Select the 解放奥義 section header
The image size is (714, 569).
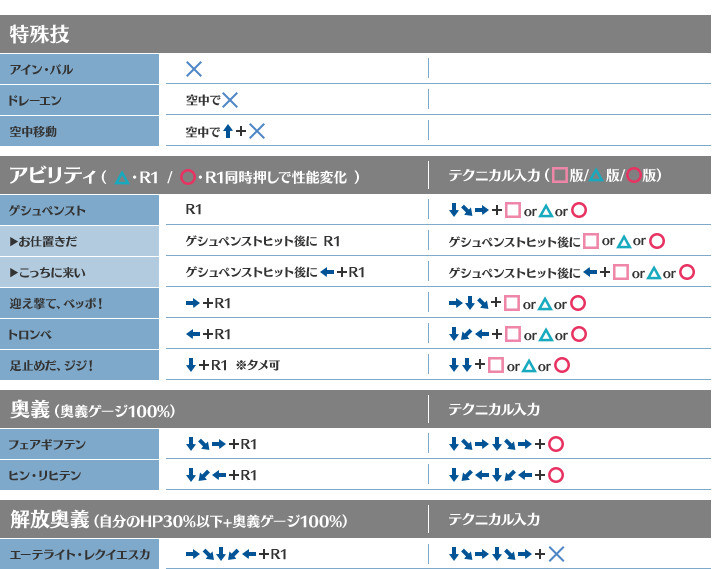coord(178,520)
